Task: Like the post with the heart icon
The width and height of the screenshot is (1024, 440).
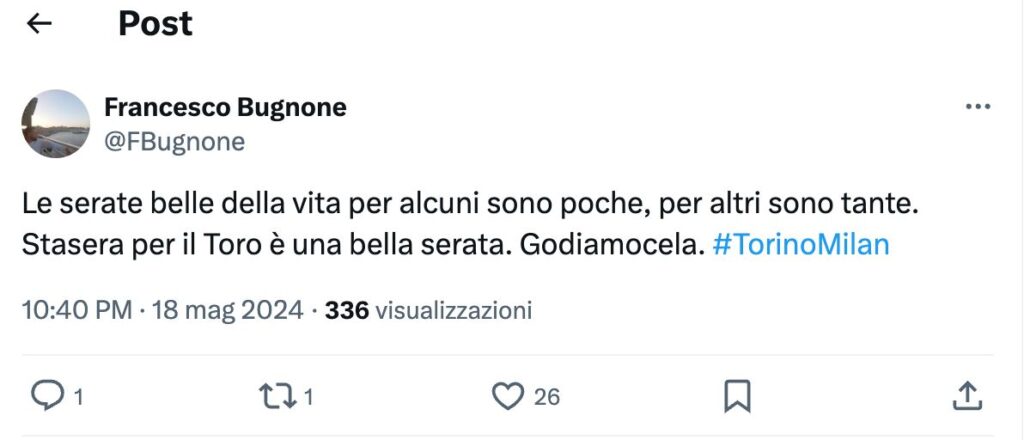Action: point(509,397)
